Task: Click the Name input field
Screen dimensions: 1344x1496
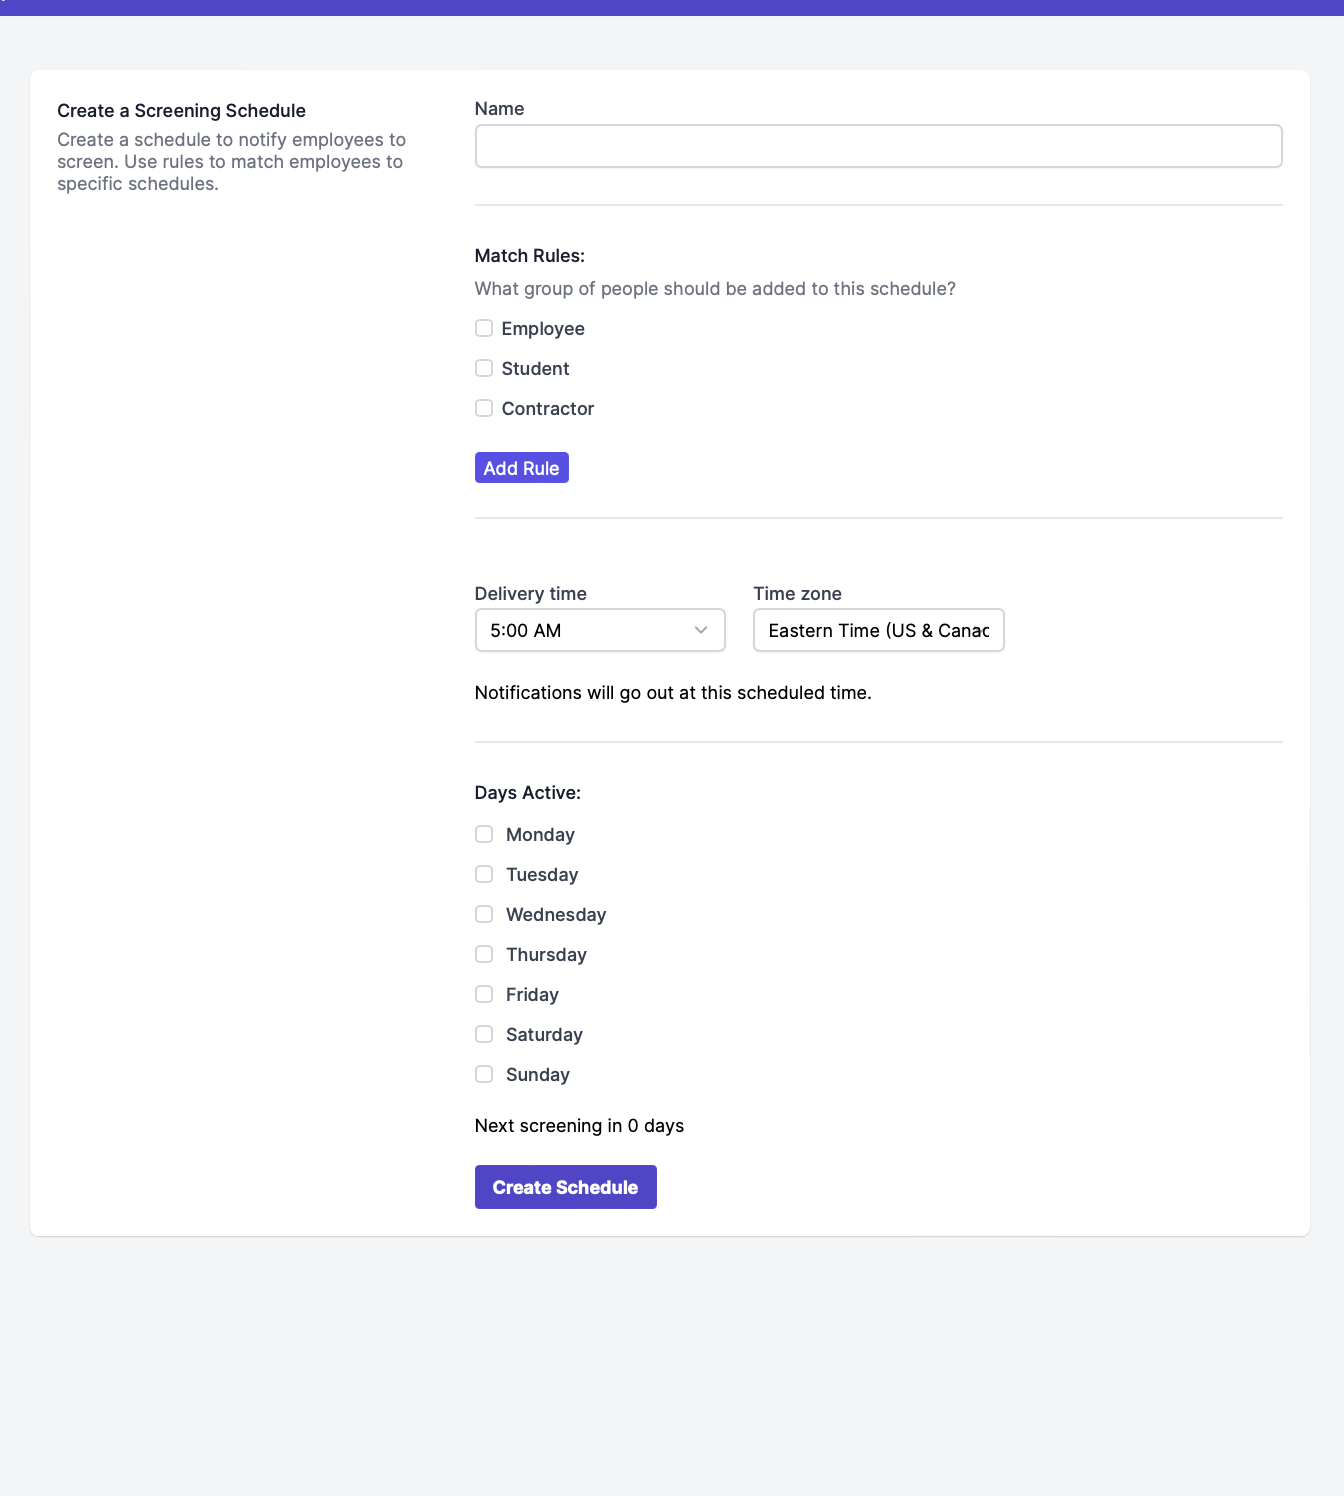Action: tap(878, 146)
